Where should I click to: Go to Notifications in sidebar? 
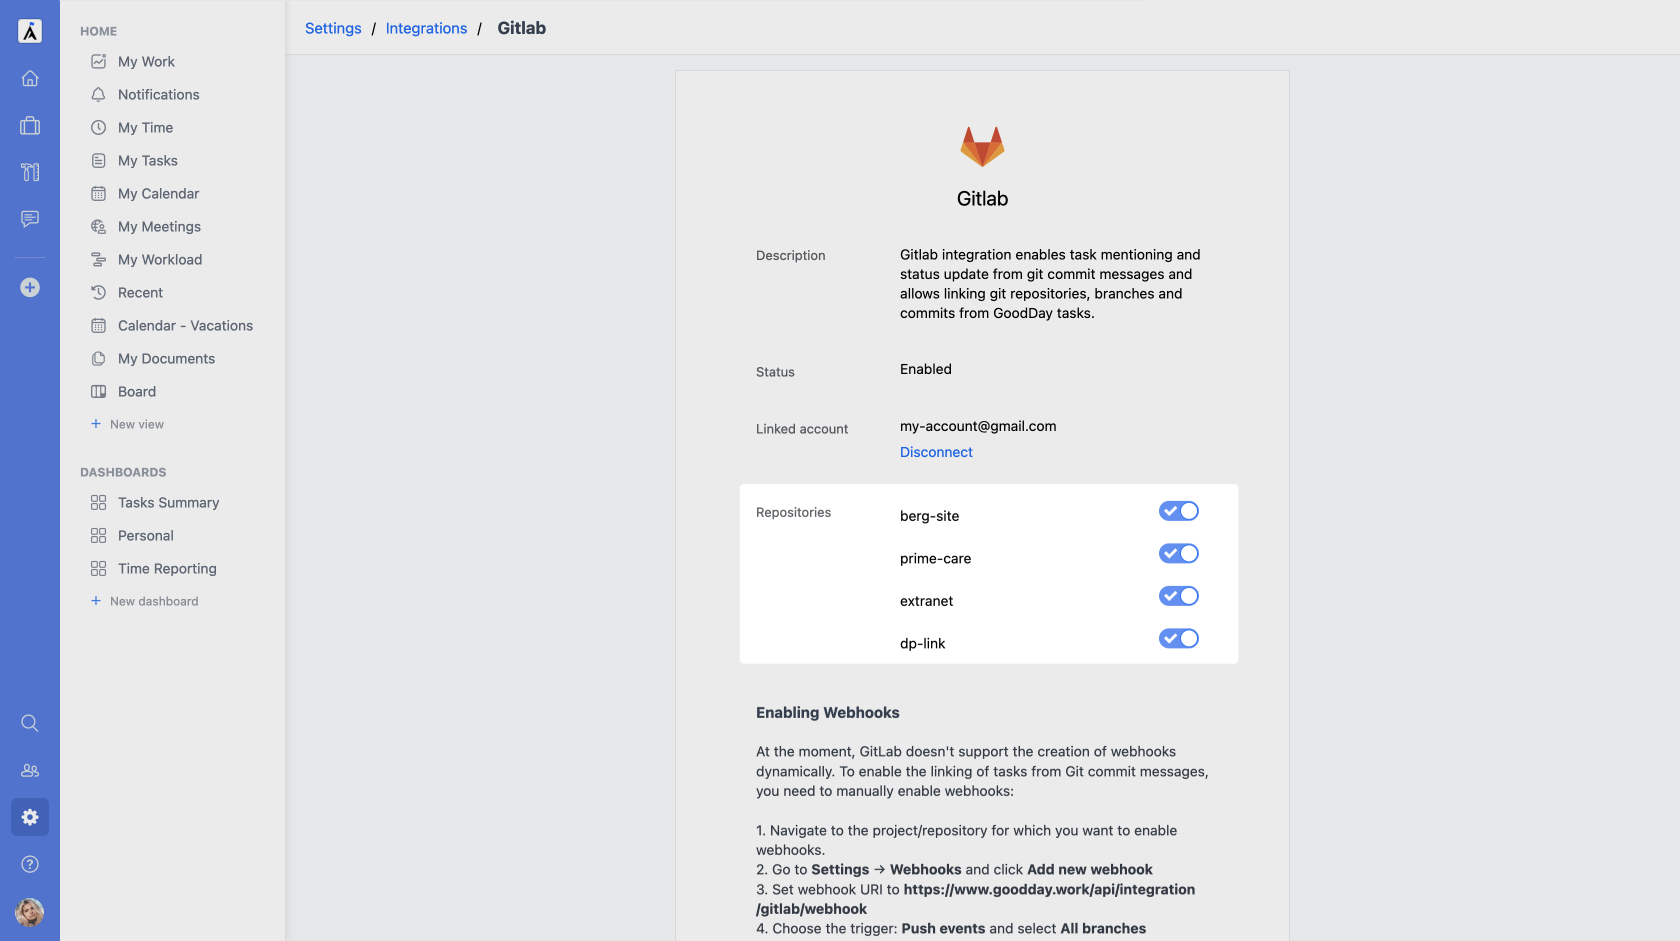coord(158,95)
